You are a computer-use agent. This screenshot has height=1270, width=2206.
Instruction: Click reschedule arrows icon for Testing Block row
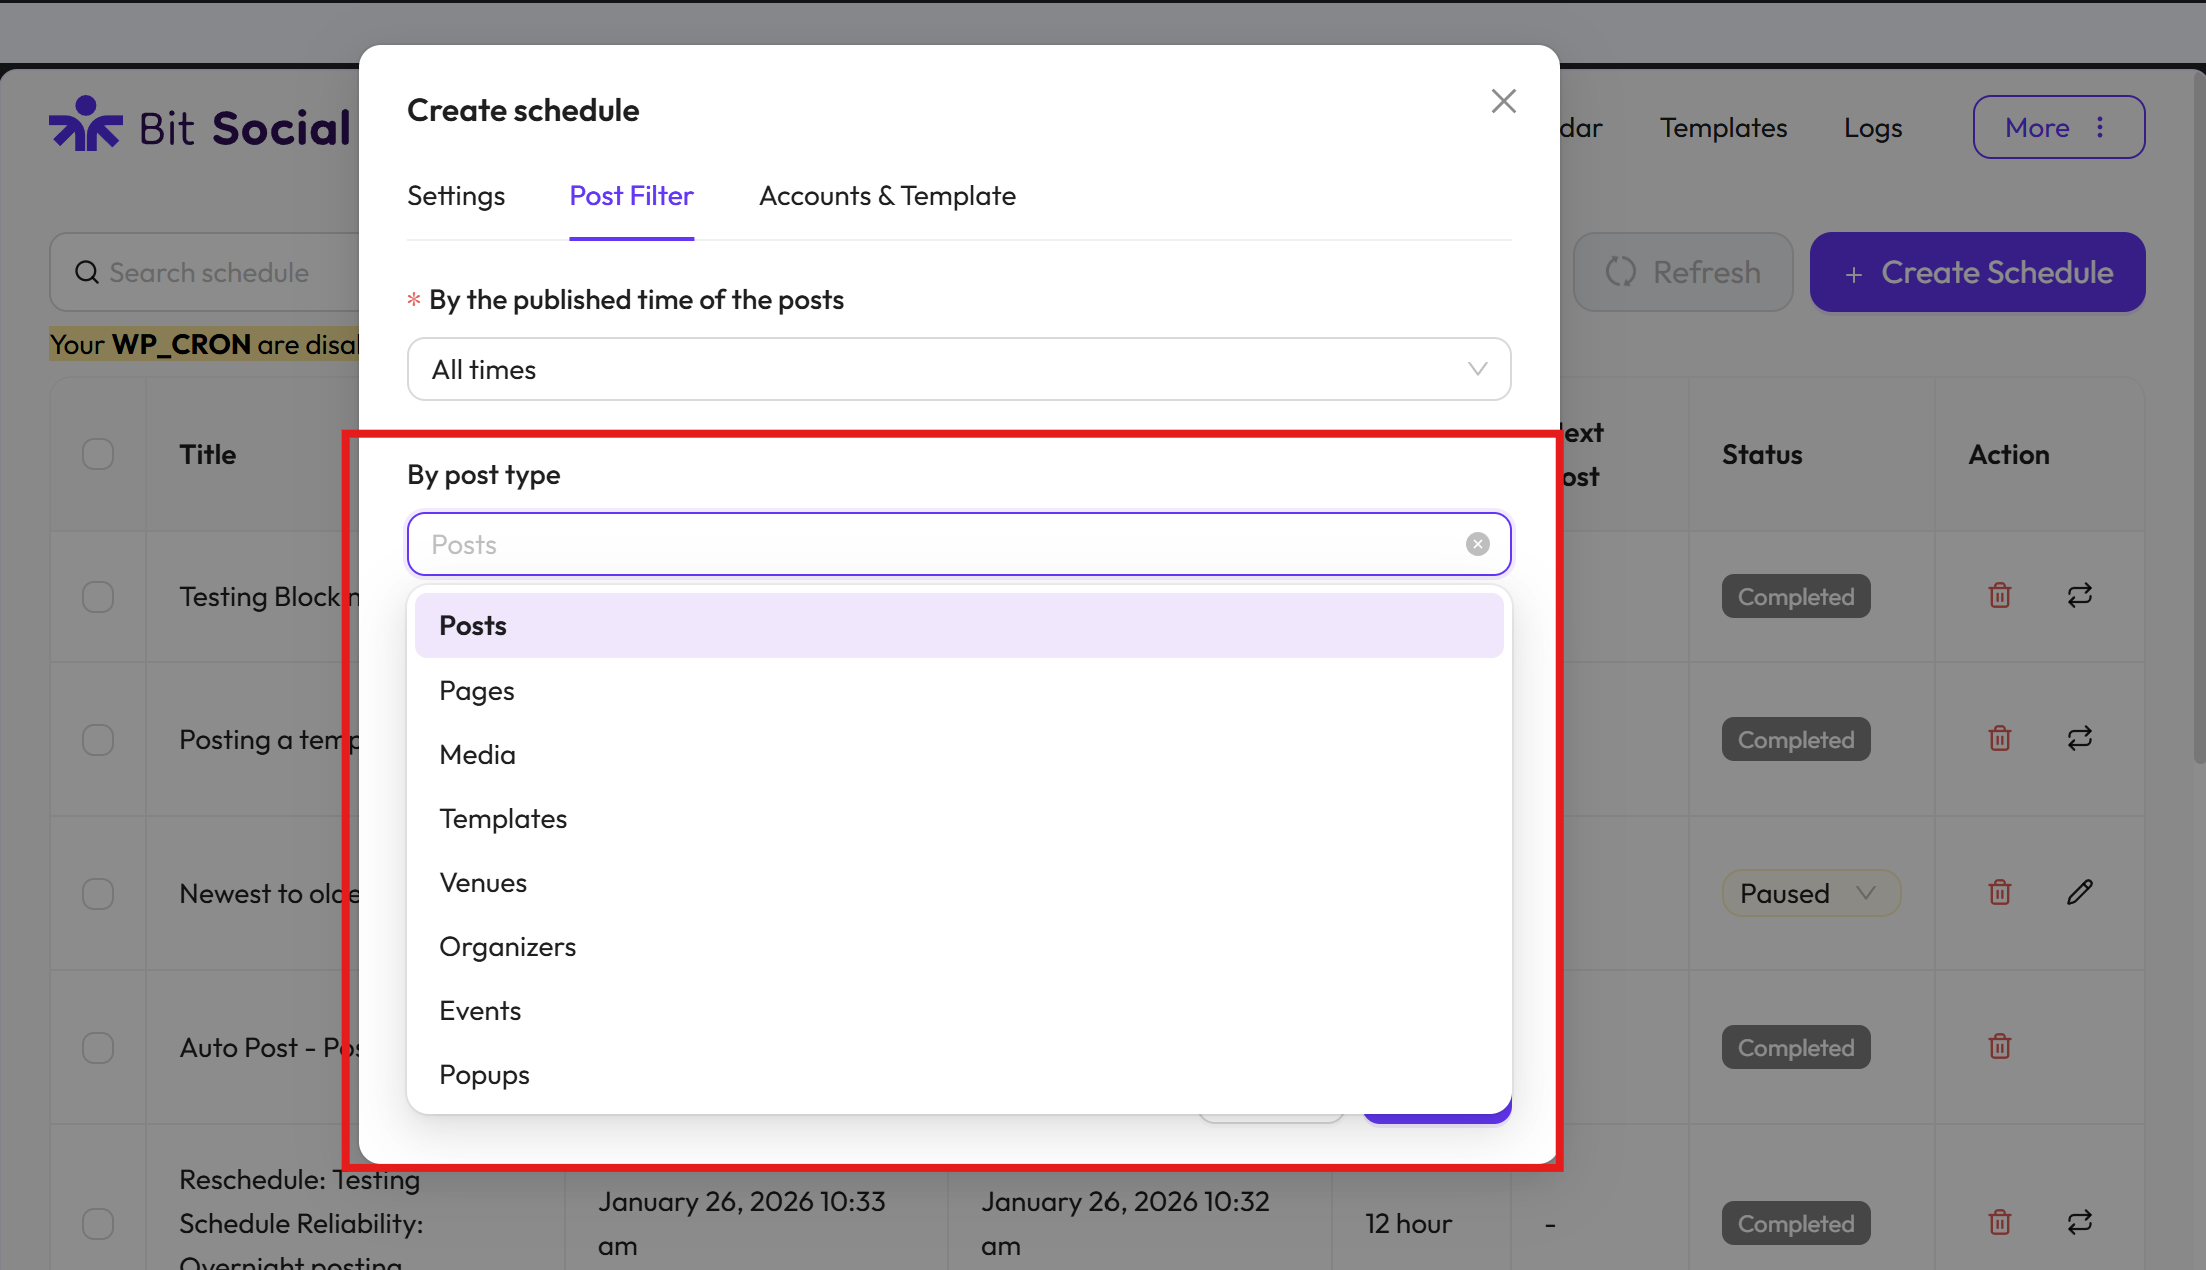tap(2079, 596)
